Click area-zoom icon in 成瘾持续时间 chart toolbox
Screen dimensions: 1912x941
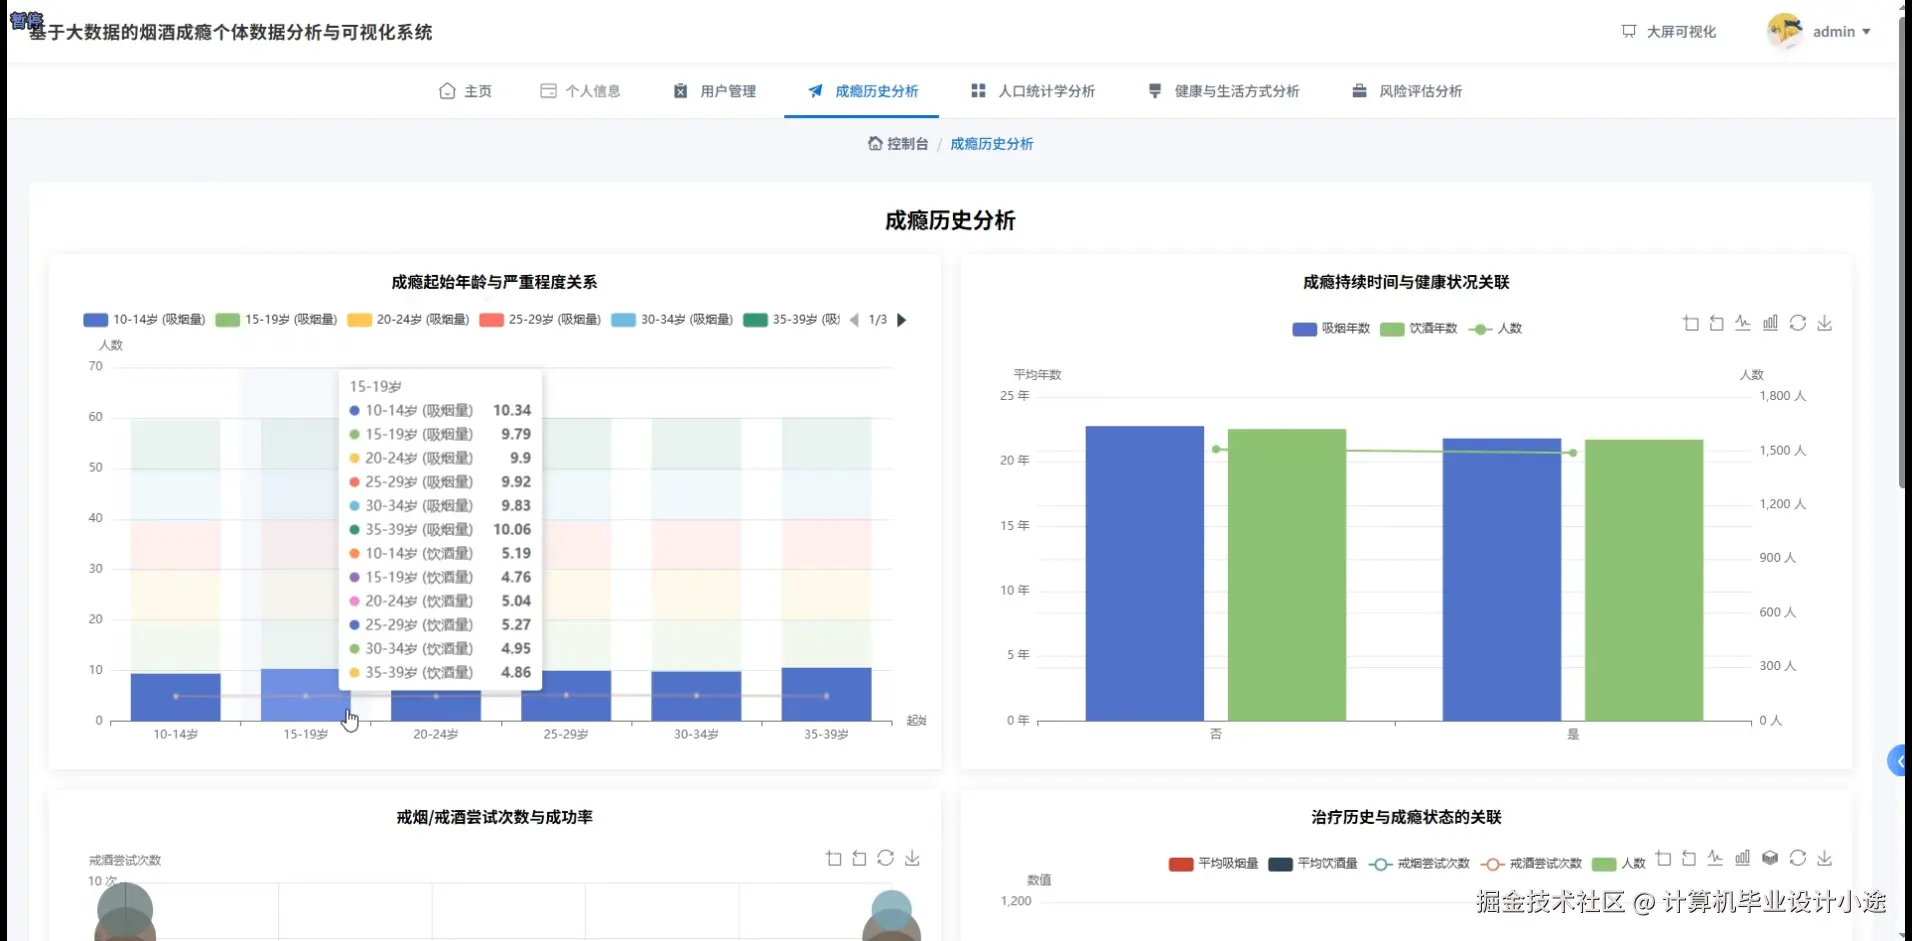(x=1691, y=323)
